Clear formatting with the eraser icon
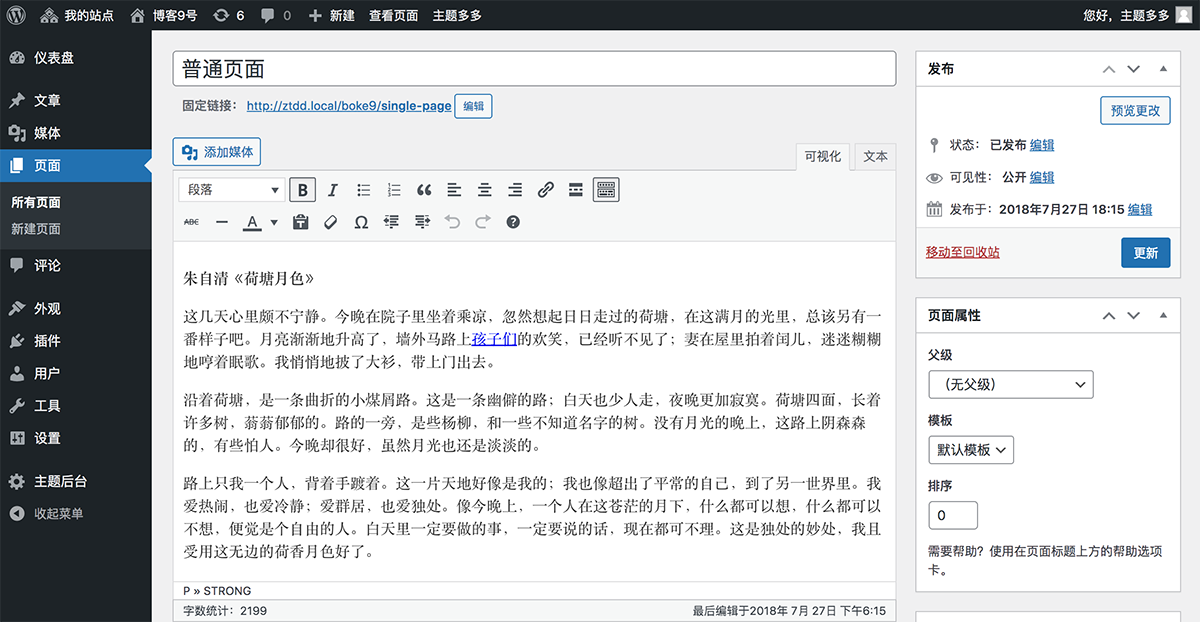Image resolution: width=1200 pixels, height=622 pixels. (x=330, y=222)
